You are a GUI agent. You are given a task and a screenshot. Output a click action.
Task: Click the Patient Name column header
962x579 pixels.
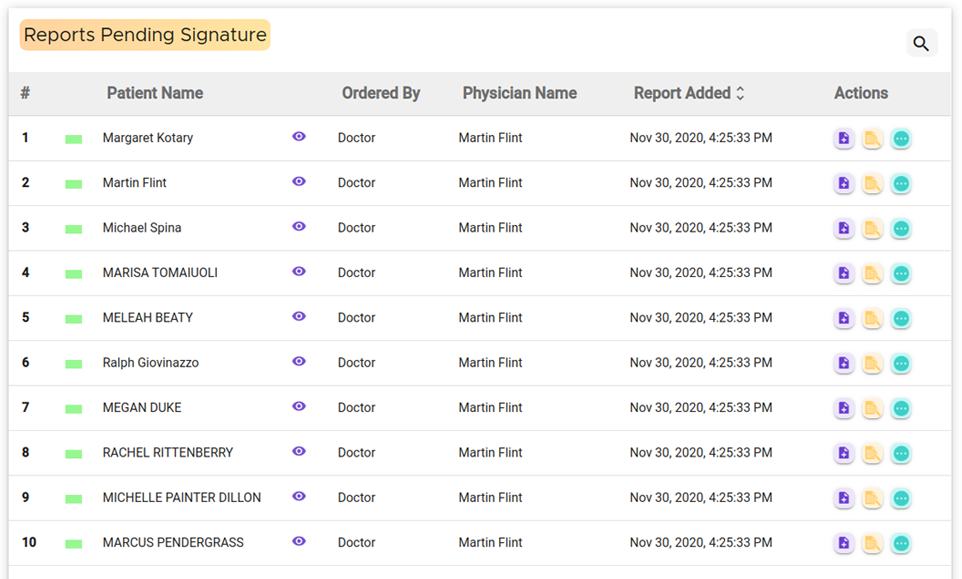[155, 93]
